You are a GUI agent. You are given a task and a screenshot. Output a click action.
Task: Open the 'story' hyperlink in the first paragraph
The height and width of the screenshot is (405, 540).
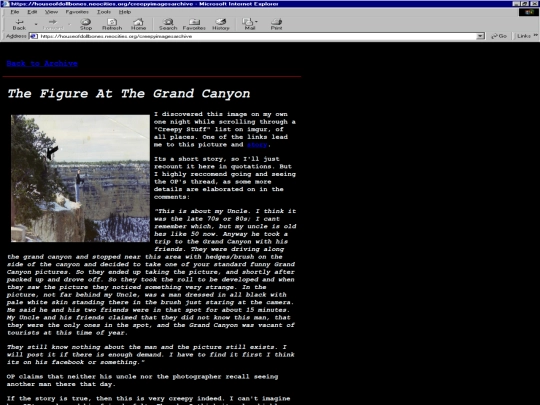click(257, 145)
